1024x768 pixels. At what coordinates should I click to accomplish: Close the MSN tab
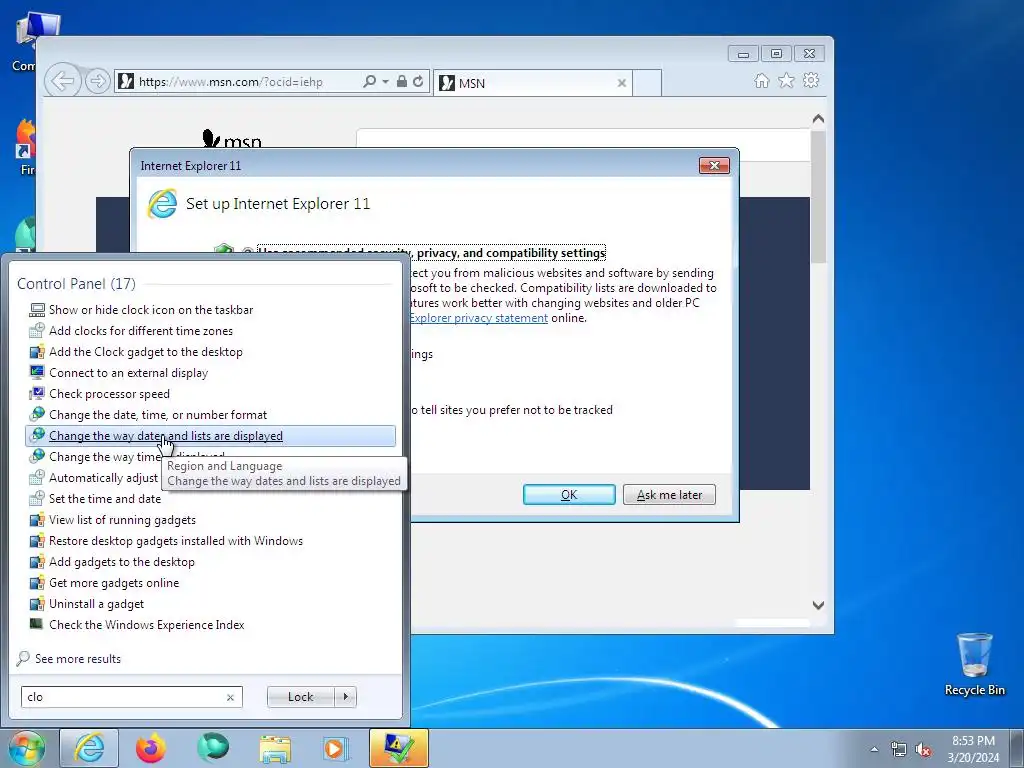(x=622, y=83)
